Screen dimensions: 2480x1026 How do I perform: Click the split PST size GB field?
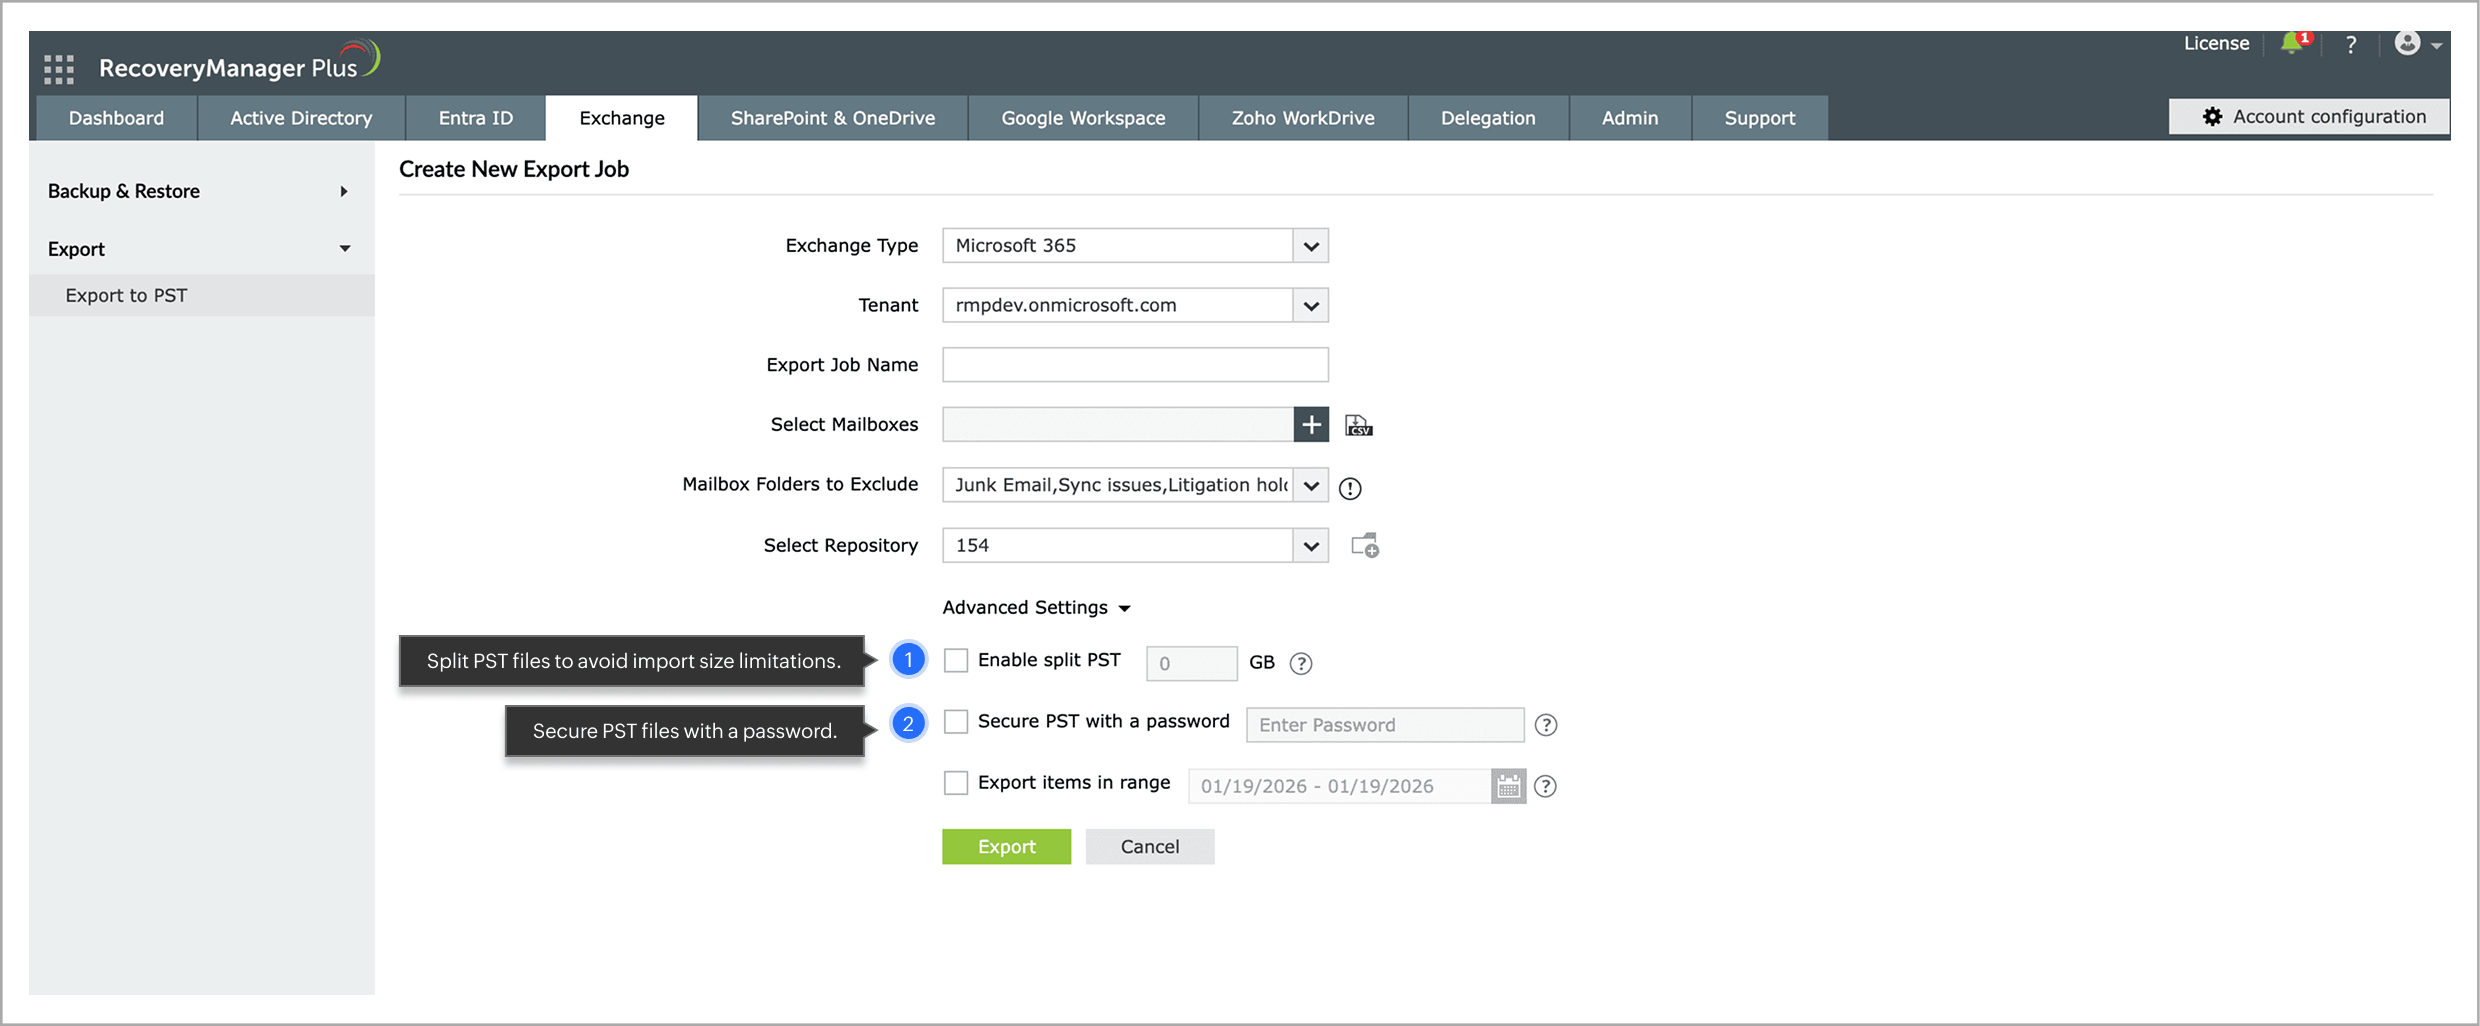point(1191,664)
